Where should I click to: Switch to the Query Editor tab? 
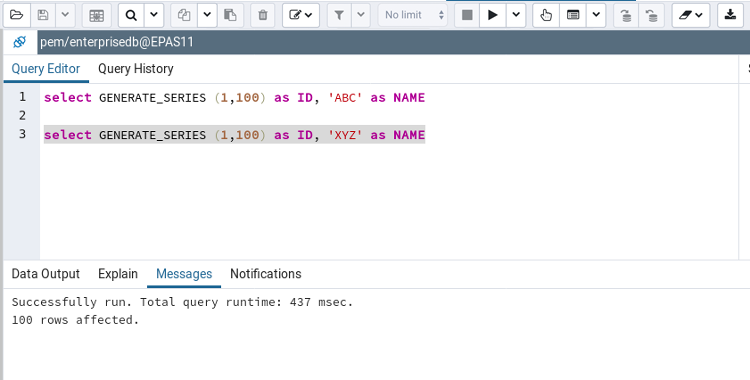[x=46, y=69]
